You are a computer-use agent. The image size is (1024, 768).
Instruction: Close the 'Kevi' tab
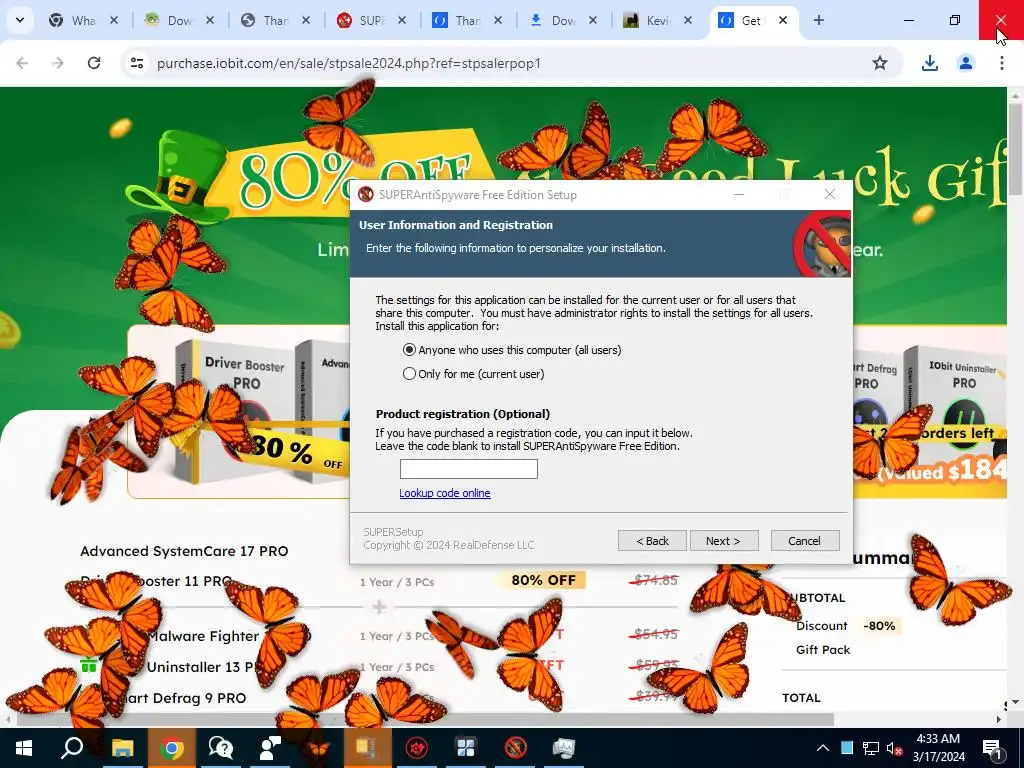(688, 20)
